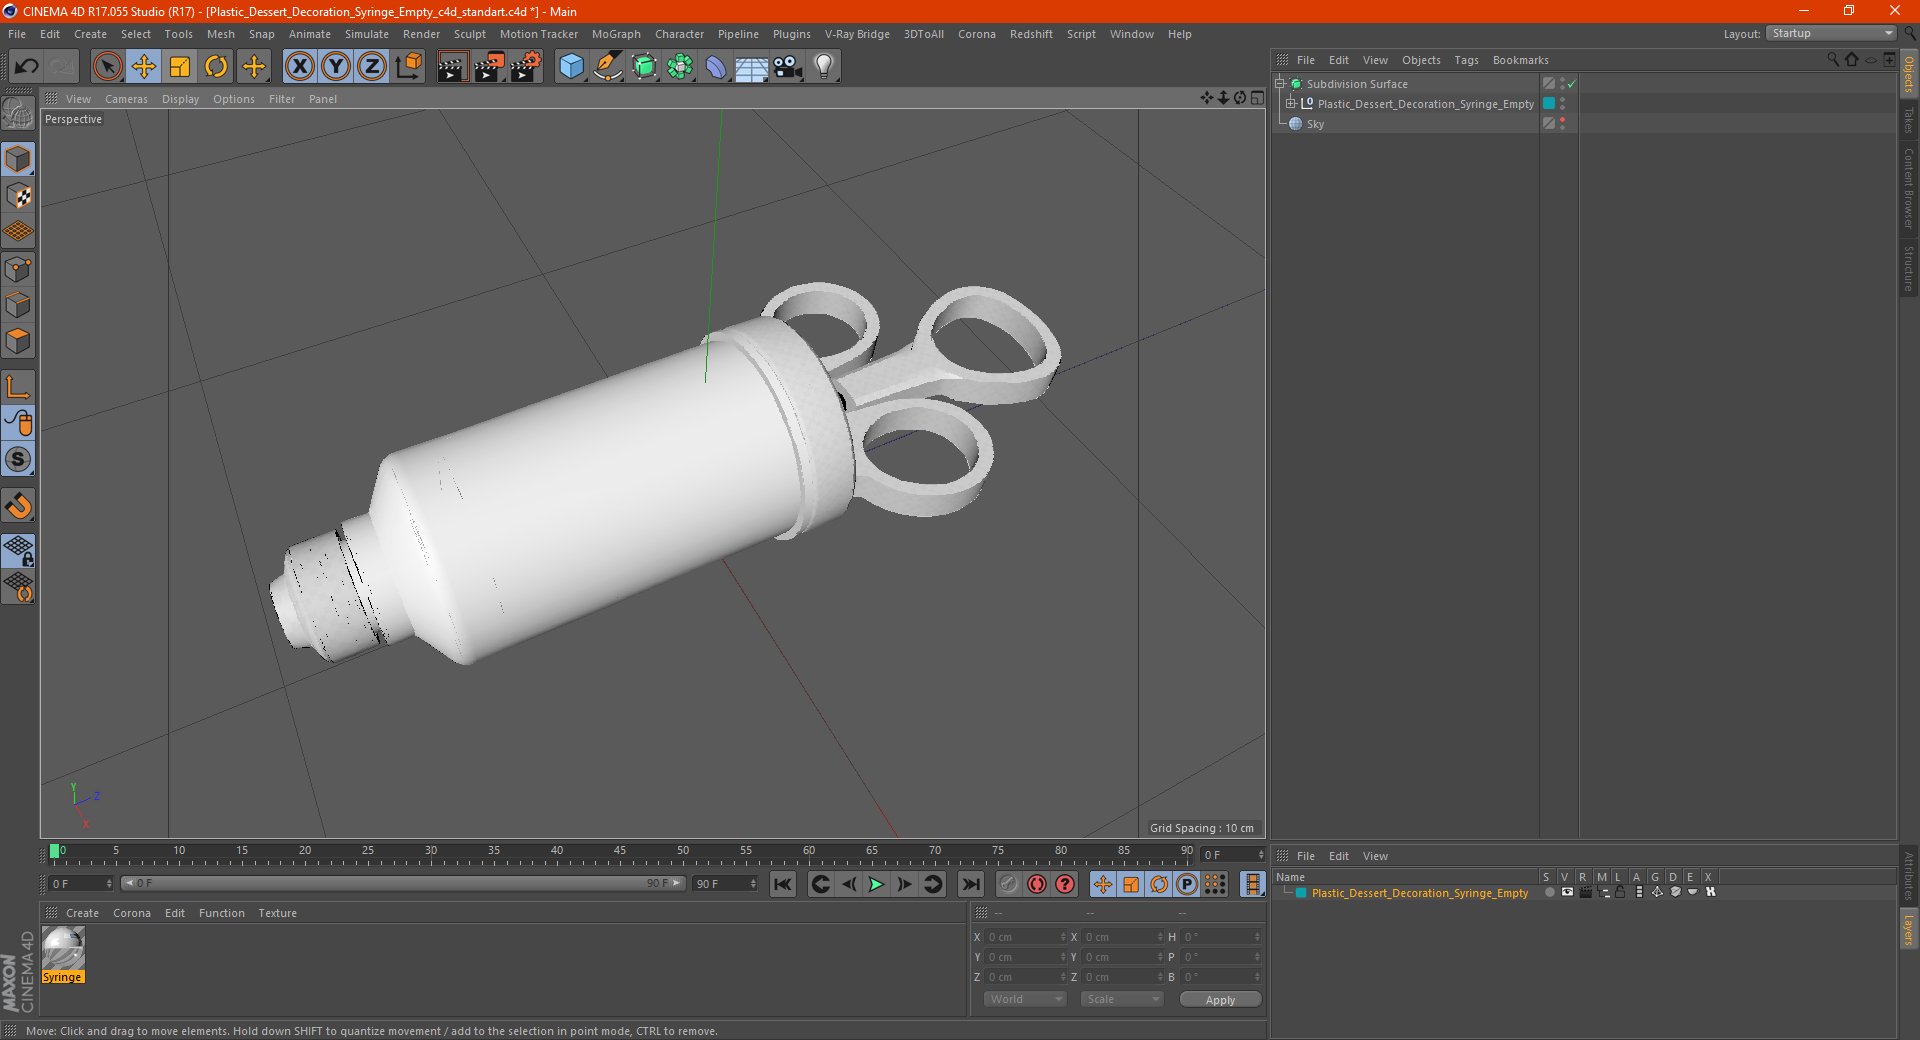The width and height of the screenshot is (1920, 1040).
Task: Open the Scale mode dropdown
Action: click(x=1122, y=999)
